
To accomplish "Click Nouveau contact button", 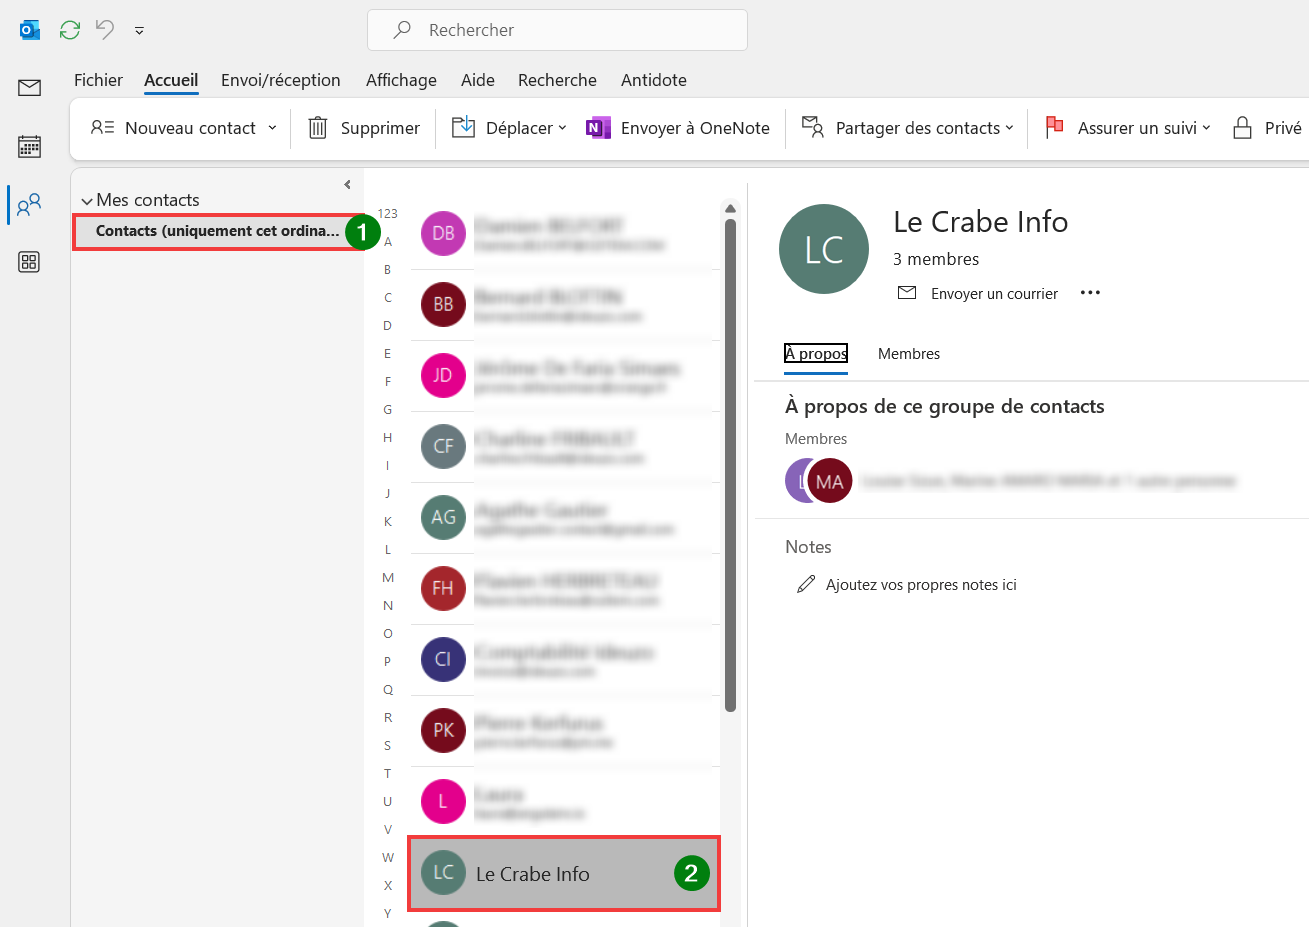I will [173, 128].
